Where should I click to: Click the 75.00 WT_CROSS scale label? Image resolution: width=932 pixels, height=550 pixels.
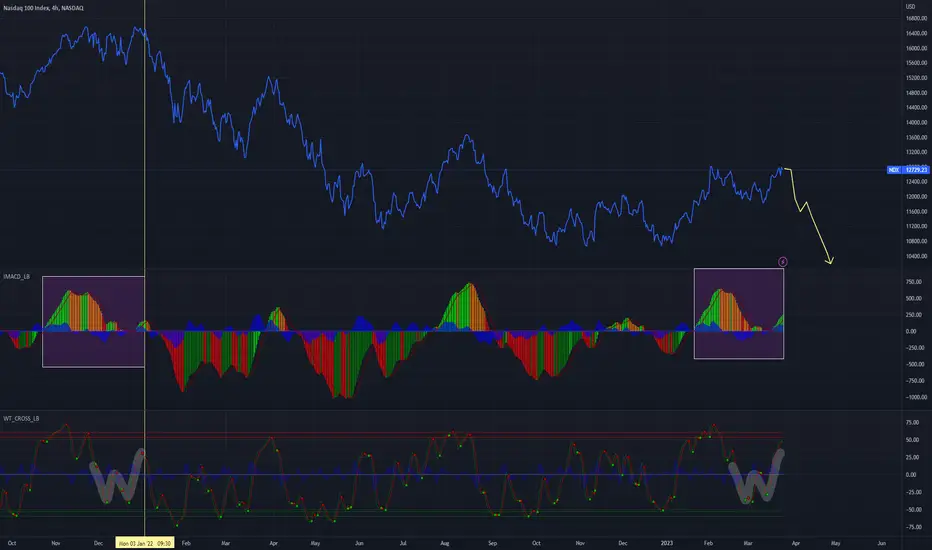912,423
